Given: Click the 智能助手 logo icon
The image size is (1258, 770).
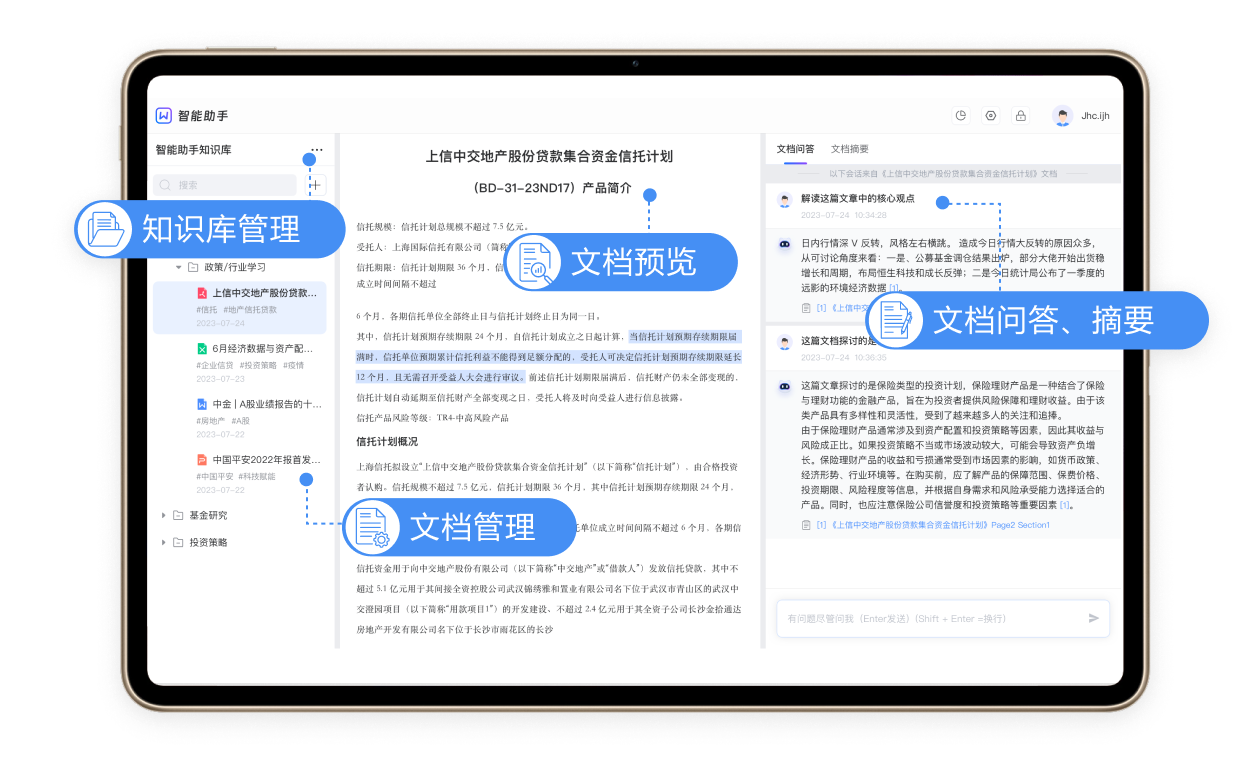Looking at the screenshot, I should [x=164, y=115].
